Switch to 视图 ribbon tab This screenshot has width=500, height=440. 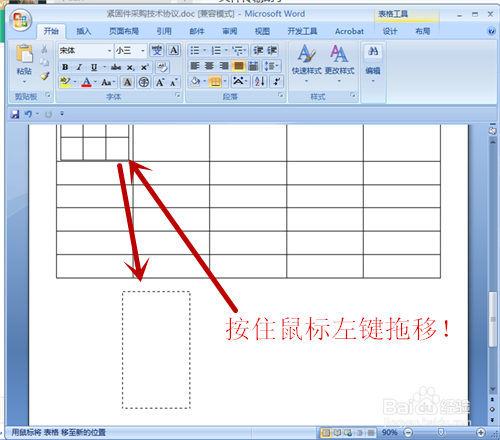coord(262,31)
